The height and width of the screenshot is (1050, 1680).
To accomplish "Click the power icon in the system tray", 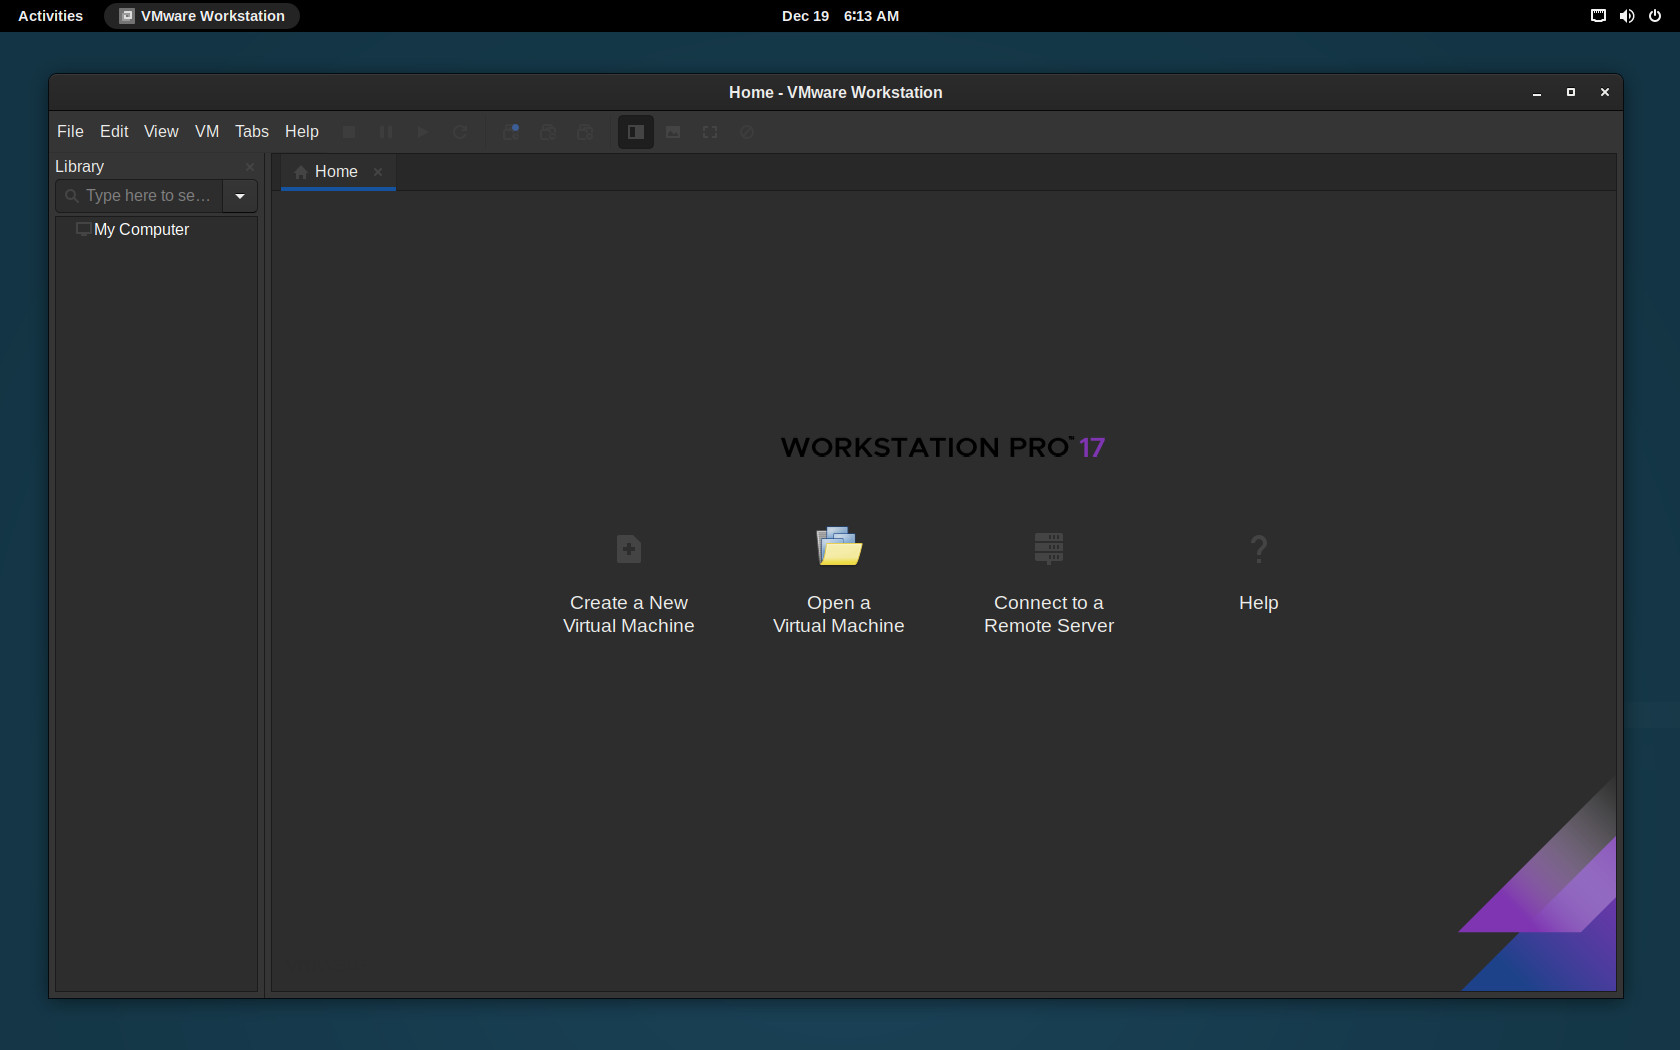I will 1655,16.
